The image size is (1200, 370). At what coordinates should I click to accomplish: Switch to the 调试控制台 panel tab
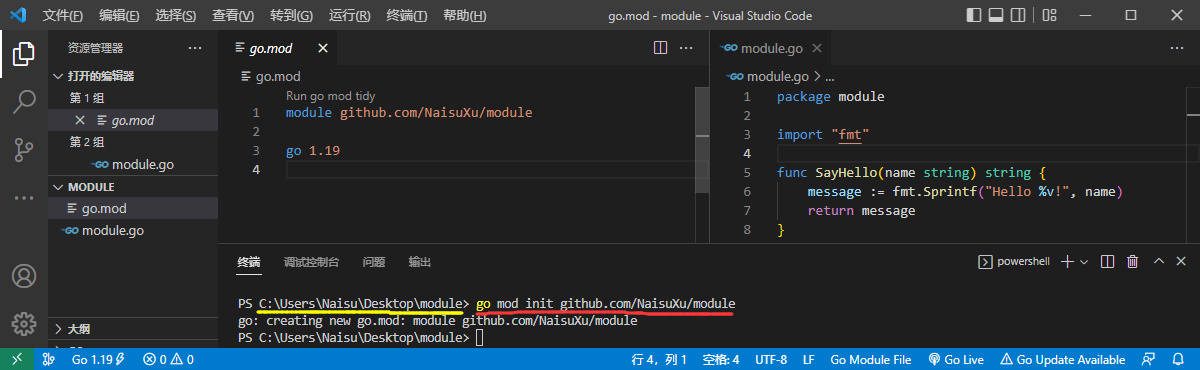311,262
